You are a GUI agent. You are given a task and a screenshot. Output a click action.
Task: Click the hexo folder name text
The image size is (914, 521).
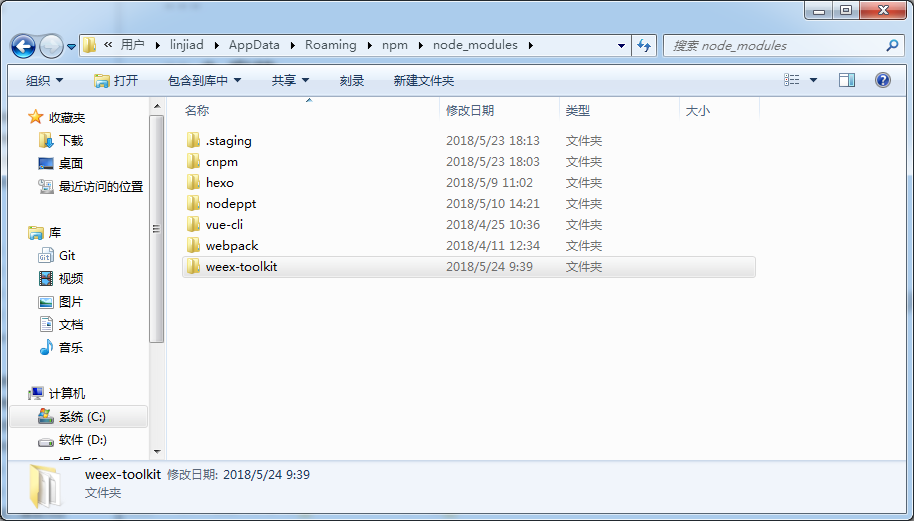point(220,182)
